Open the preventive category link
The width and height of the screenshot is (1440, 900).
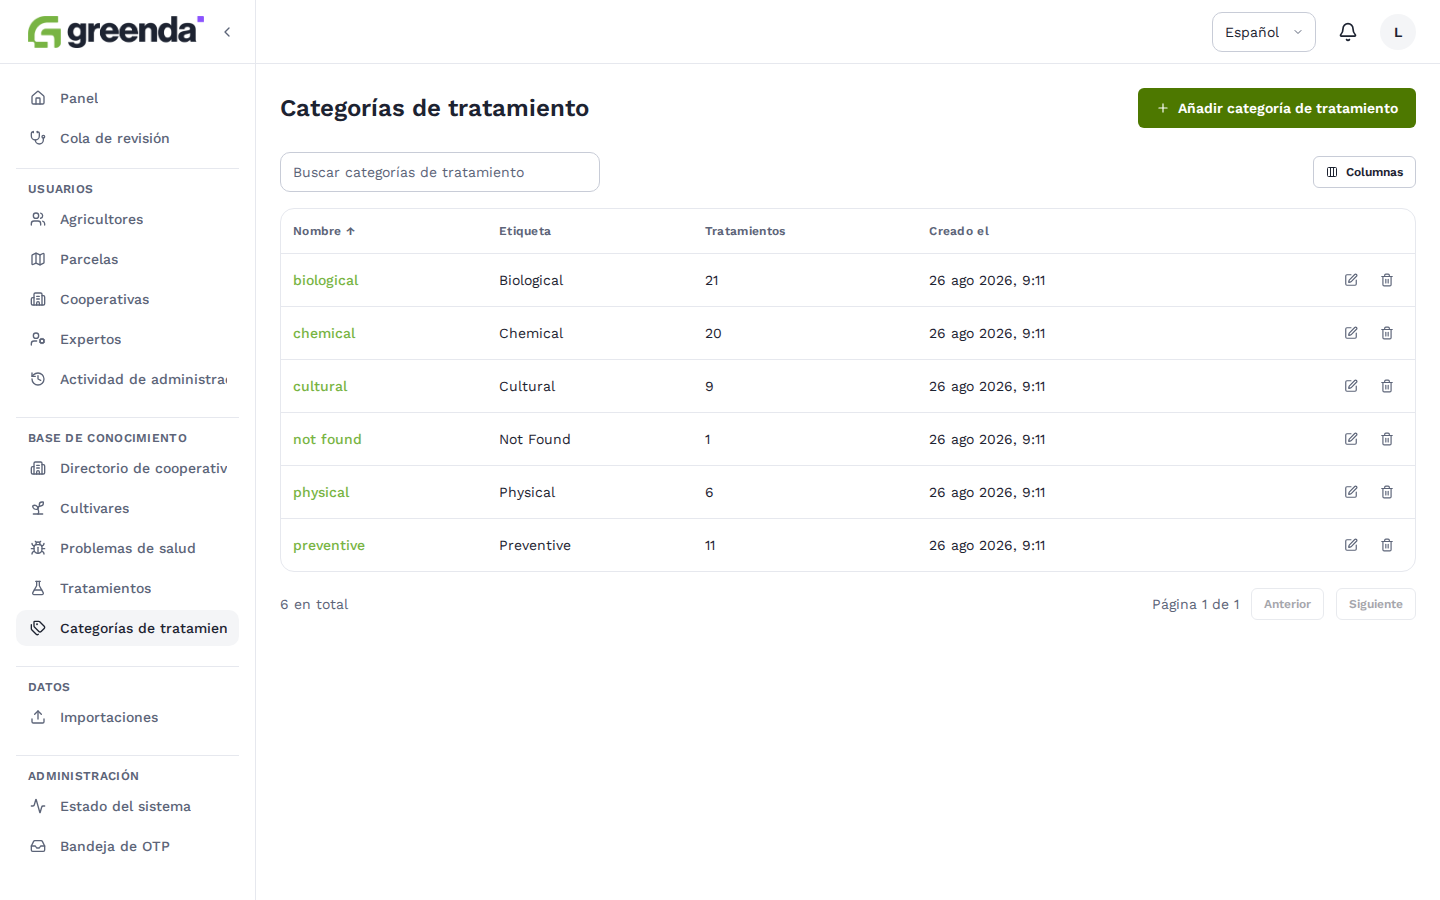(x=329, y=545)
